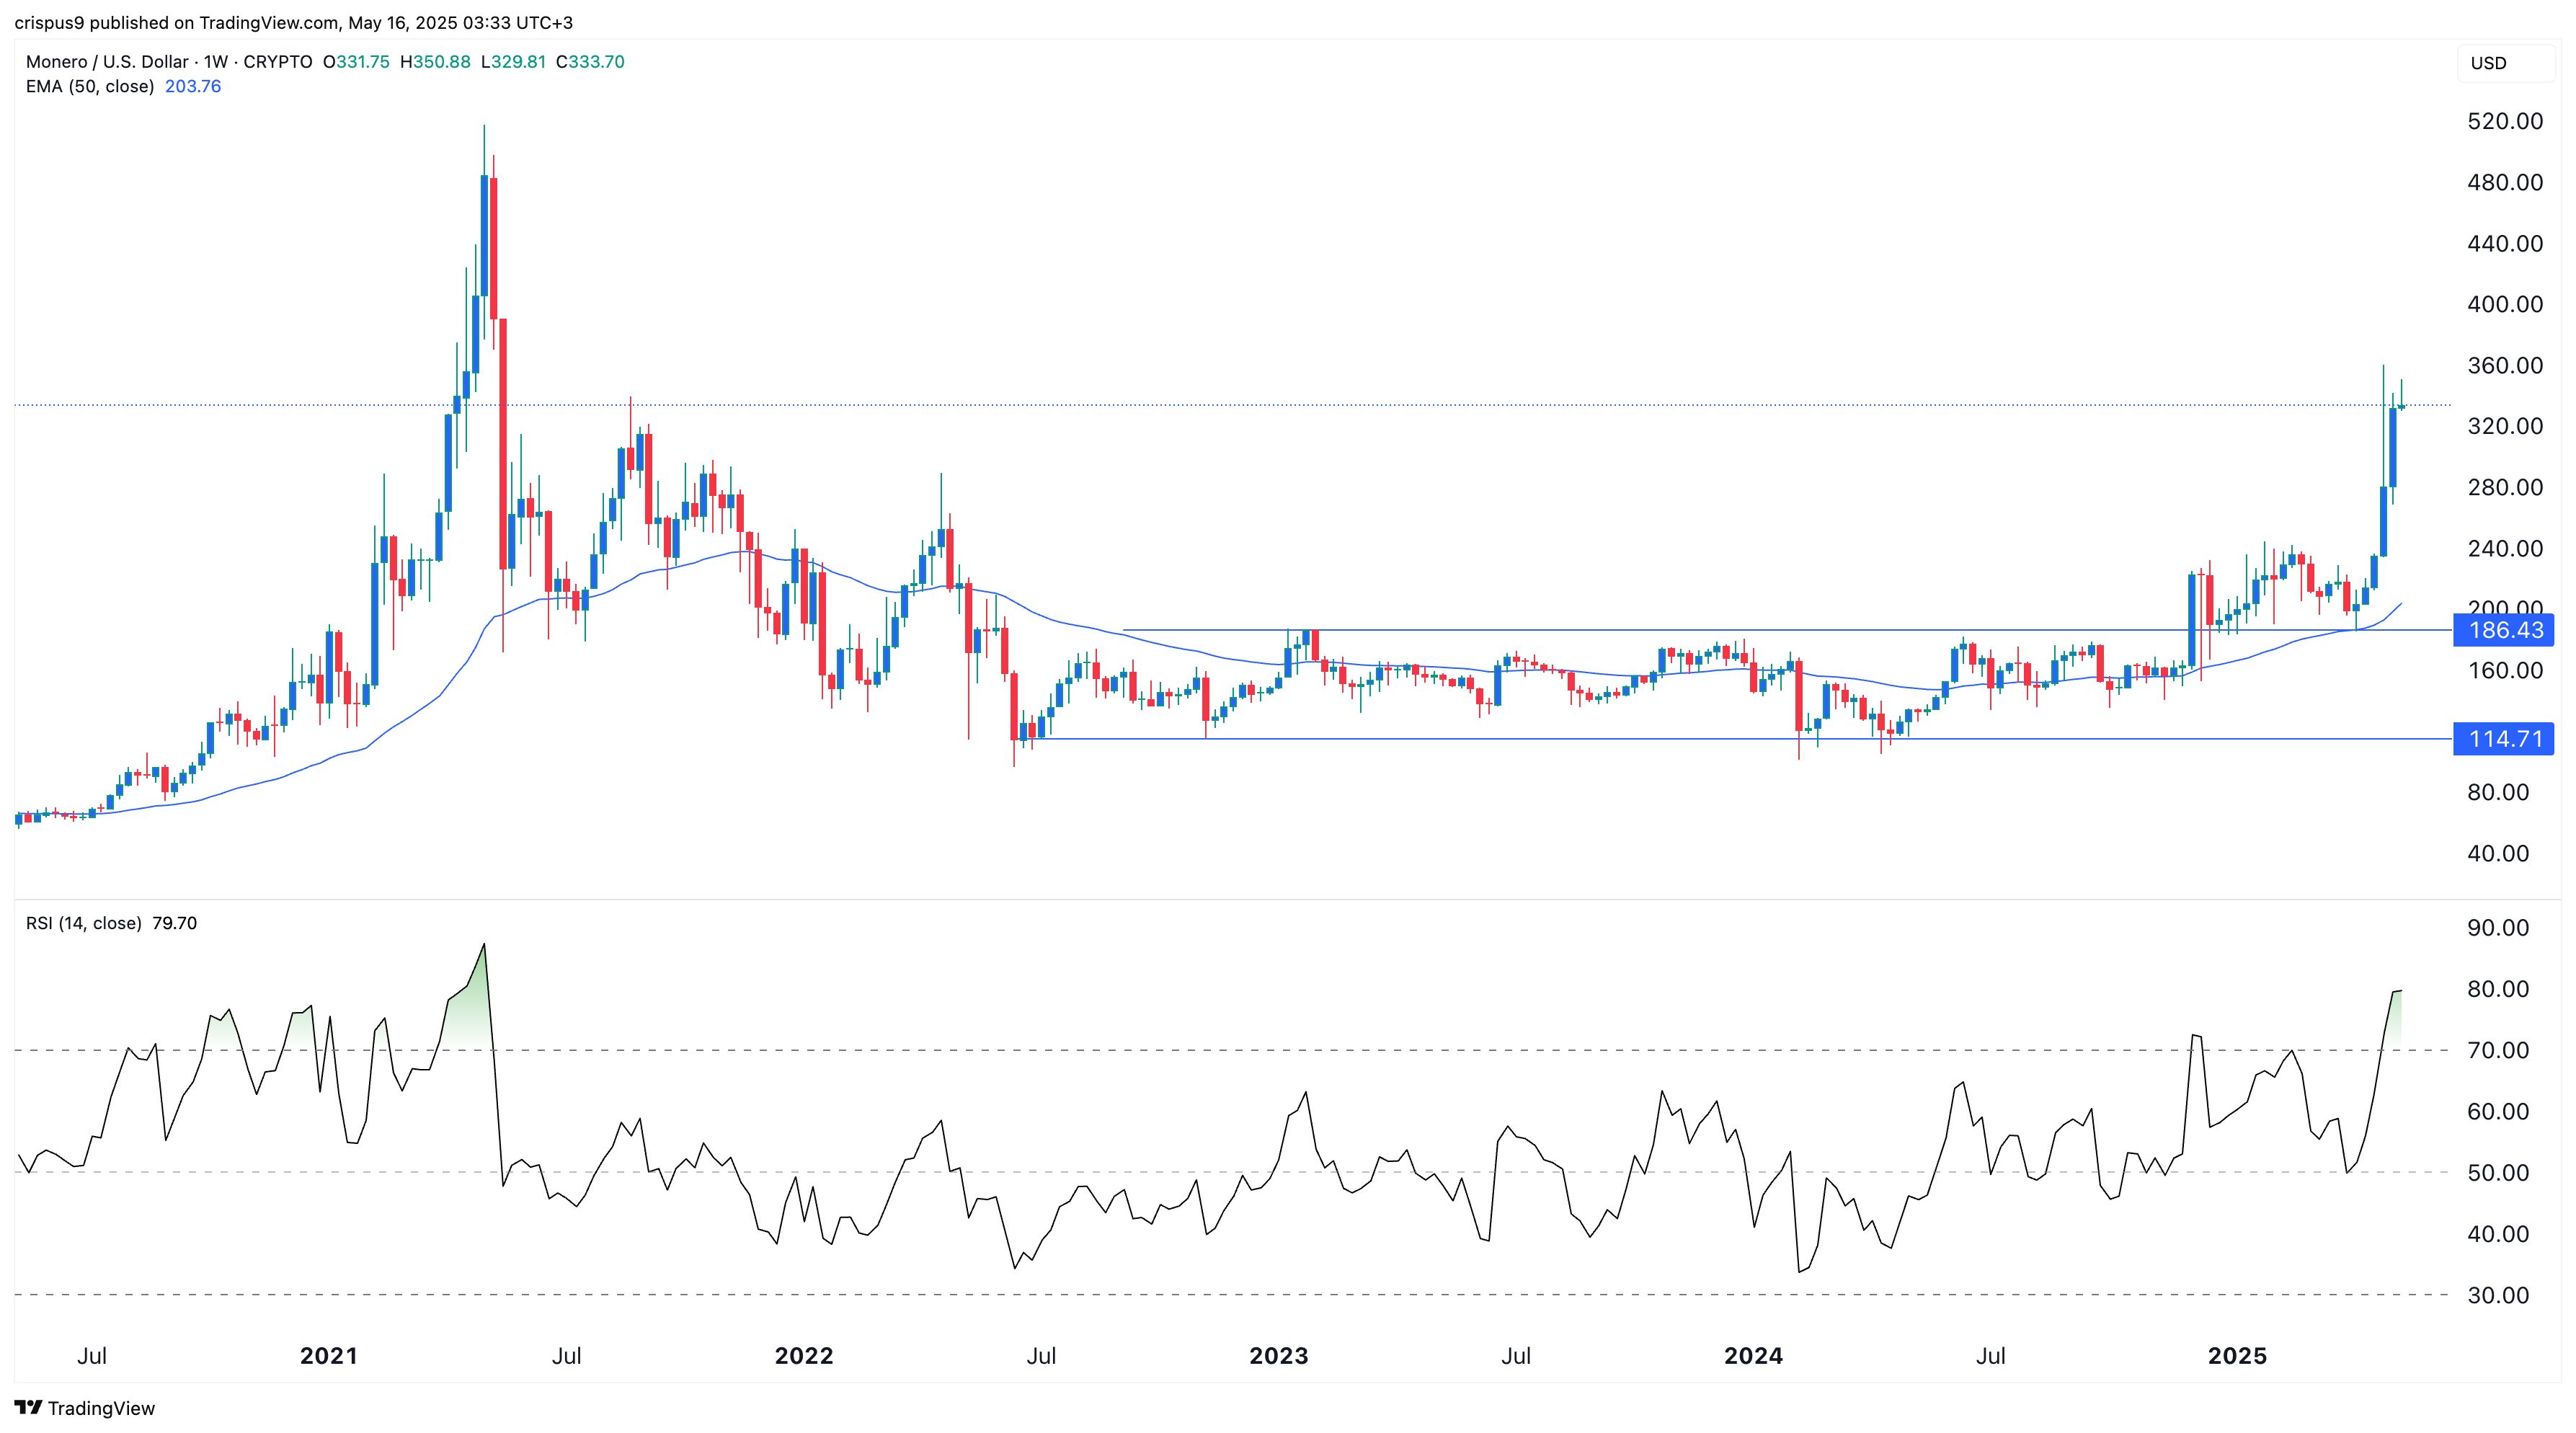Click the 2025 time axis label

pyautogui.click(x=2237, y=1356)
